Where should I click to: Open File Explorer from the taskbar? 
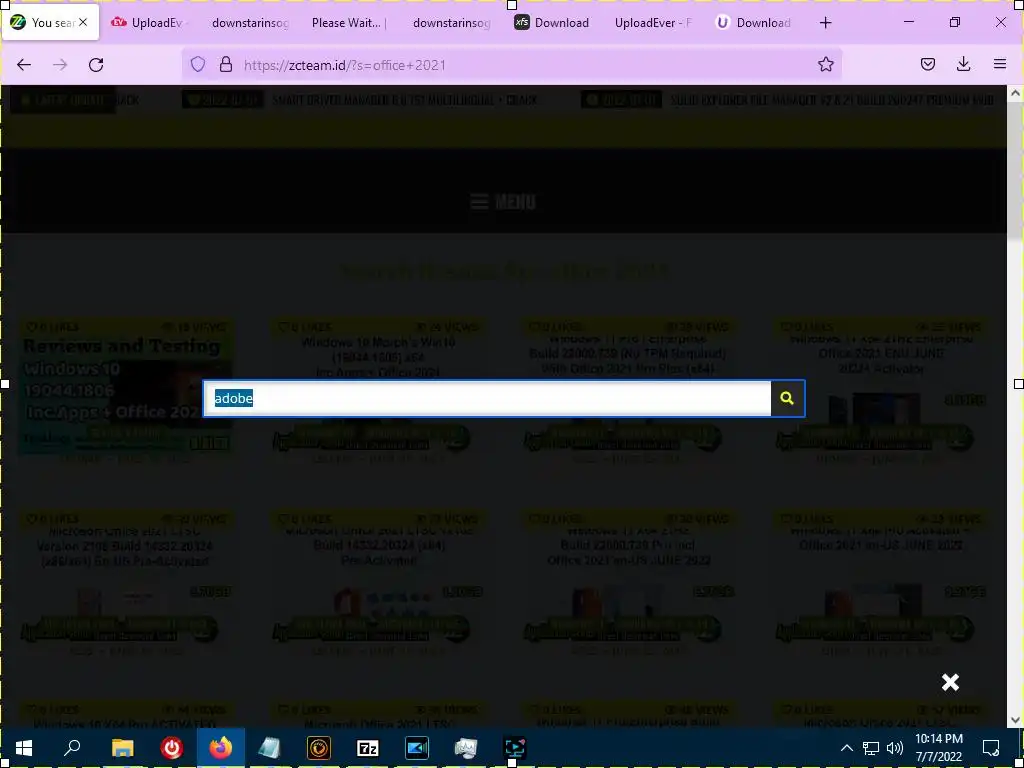(122, 748)
